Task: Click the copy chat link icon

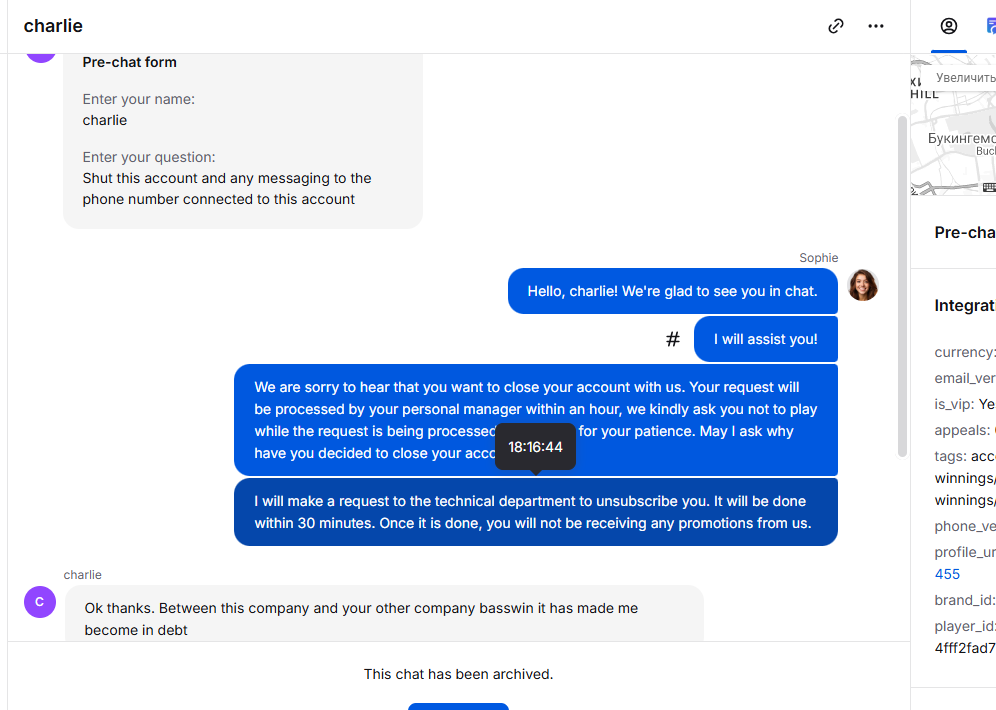Action: pyautogui.click(x=836, y=26)
